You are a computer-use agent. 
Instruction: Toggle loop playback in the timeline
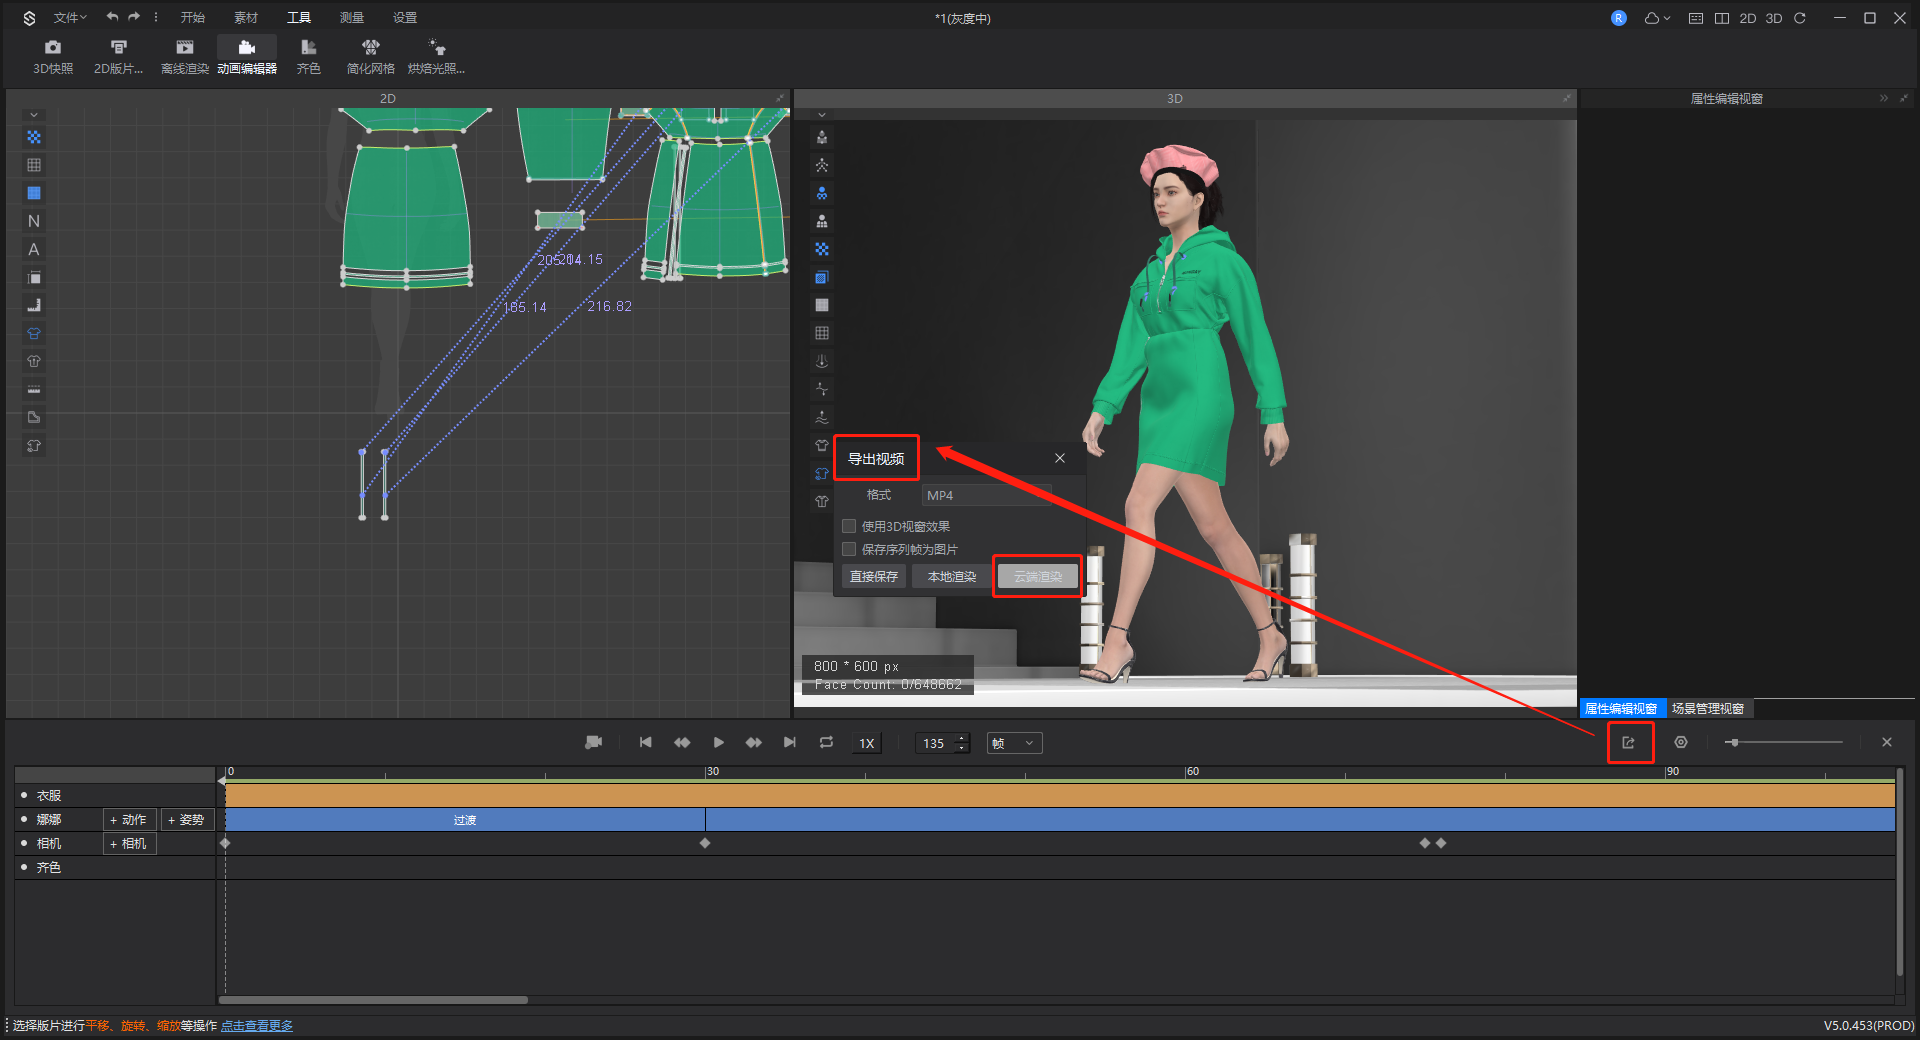826,743
